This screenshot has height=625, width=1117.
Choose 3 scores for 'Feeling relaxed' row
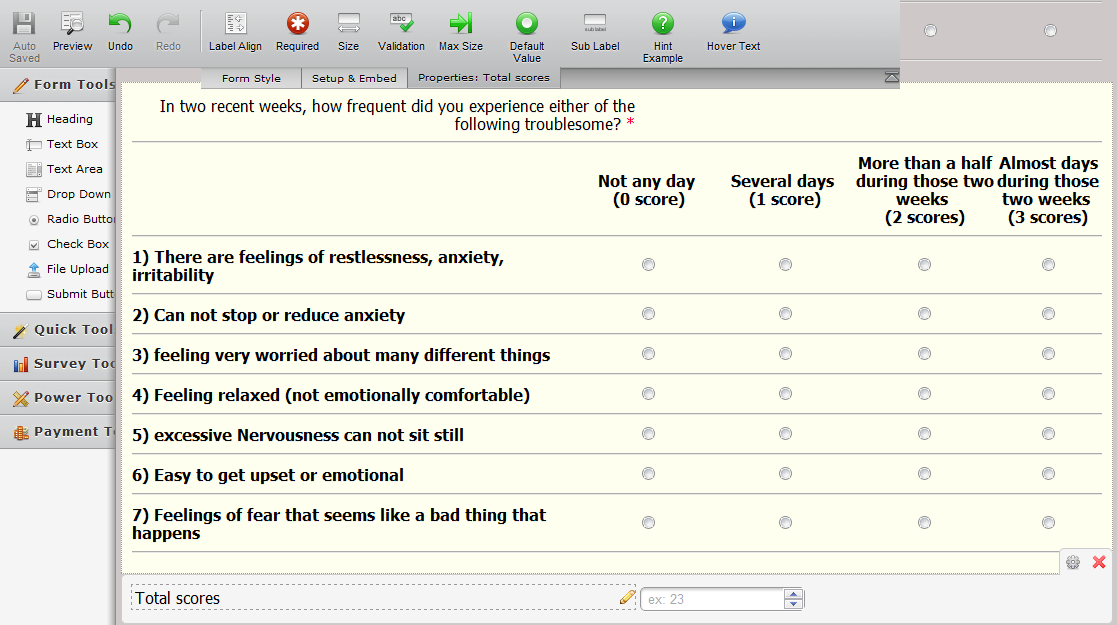pos(1048,393)
